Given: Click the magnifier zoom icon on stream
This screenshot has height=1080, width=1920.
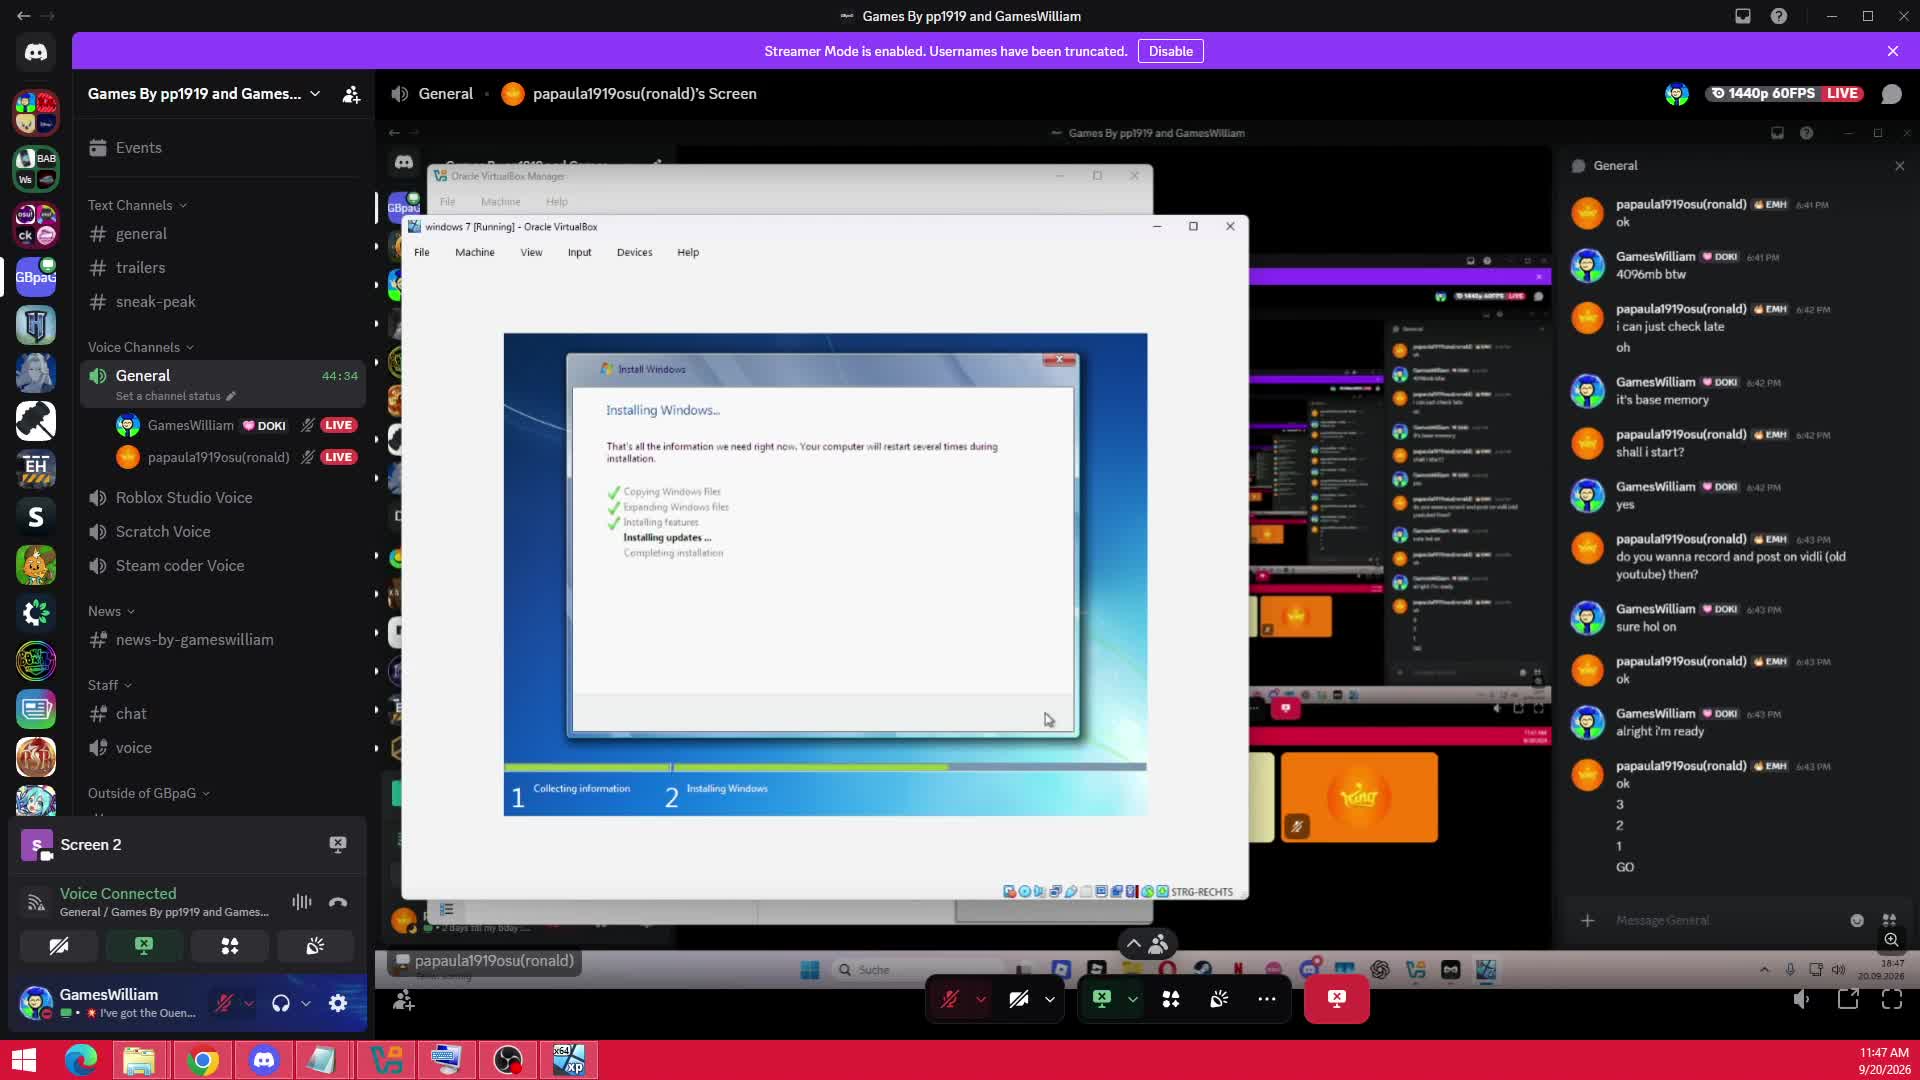Looking at the screenshot, I should coord(1891,940).
